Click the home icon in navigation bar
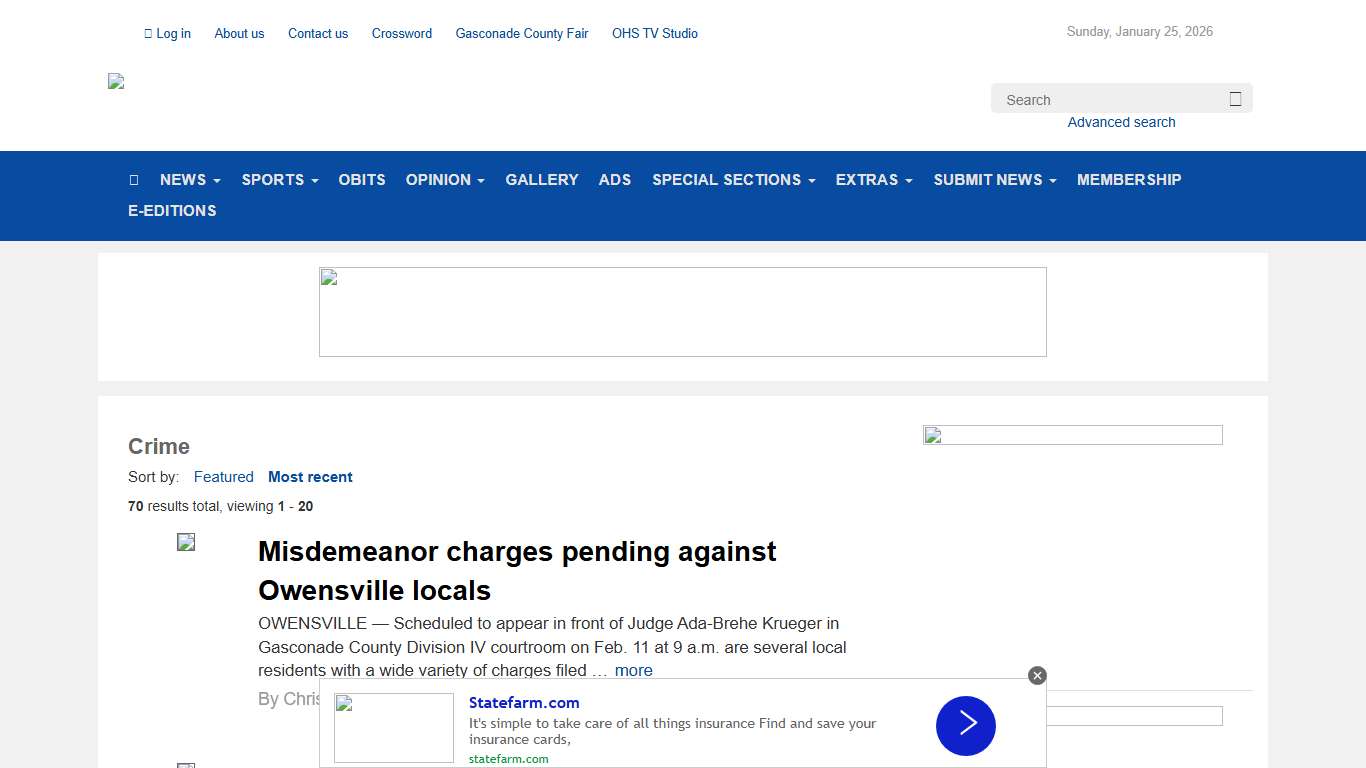 pyautogui.click(x=134, y=180)
